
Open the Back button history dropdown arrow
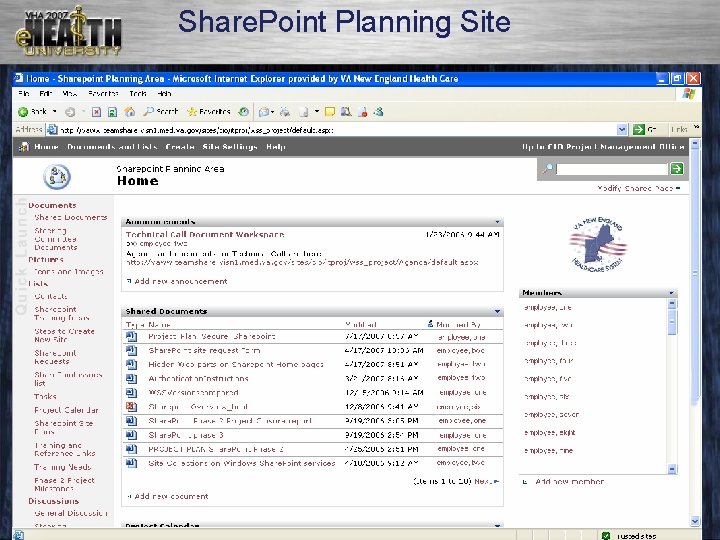pyautogui.click(x=55, y=112)
